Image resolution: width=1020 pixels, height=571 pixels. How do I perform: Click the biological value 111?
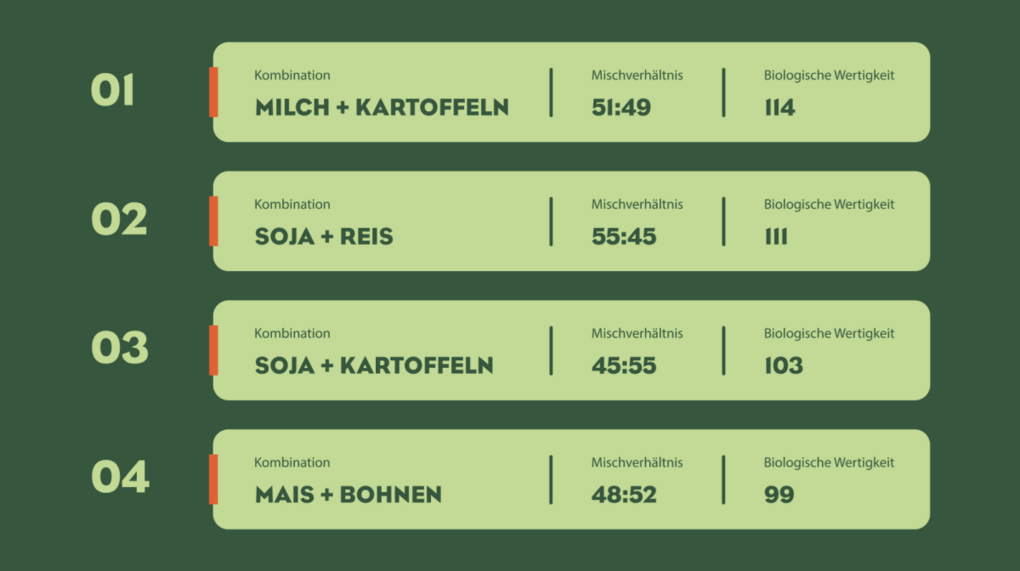[776, 237]
